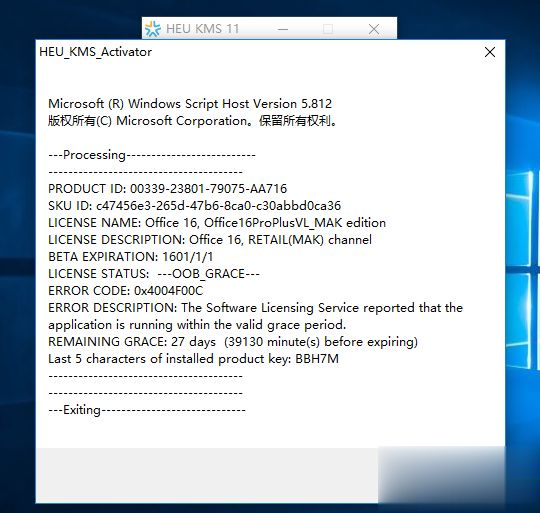Image resolution: width=540 pixels, height=513 pixels.
Task: Click the Windows Script Host Version 5.812 line
Action: [x=190, y=104]
